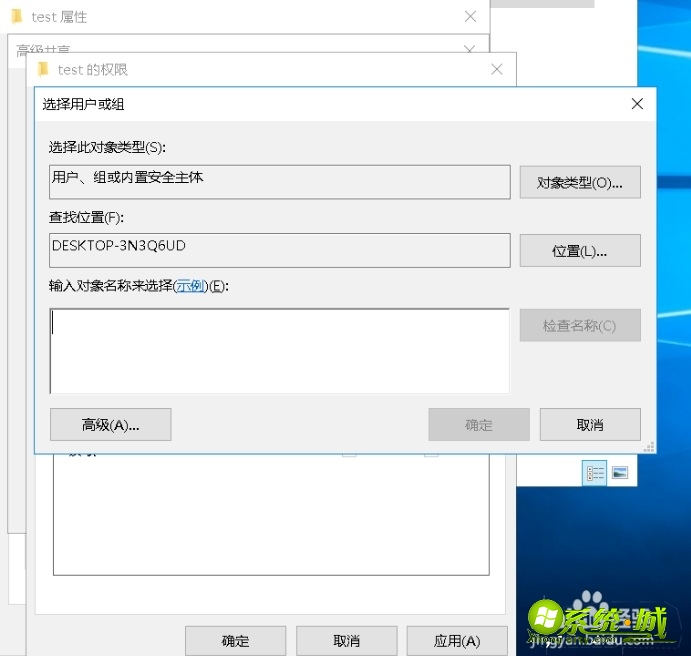Focus the object names input box
Image resolution: width=691 pixels, height=656 pixels.
[x=280, y=351]
